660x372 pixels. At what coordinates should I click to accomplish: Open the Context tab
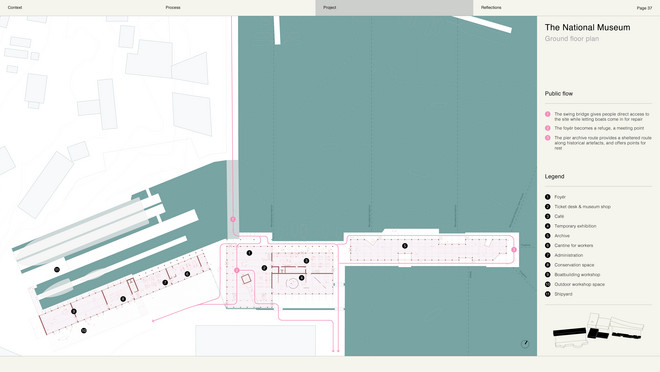tap(15, 8)
